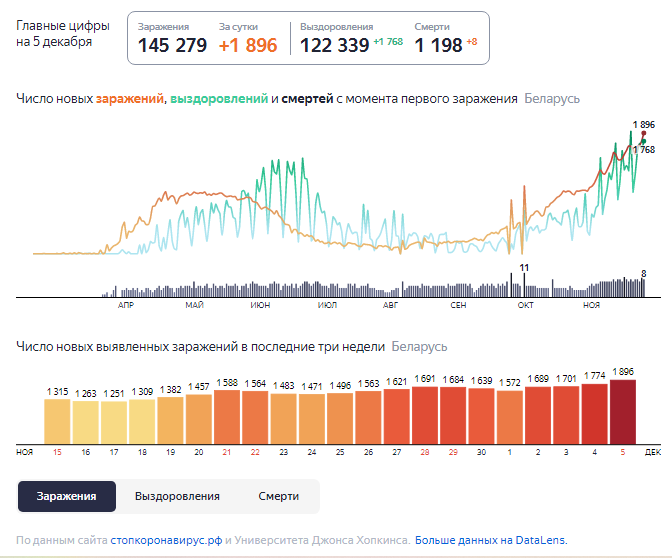Click Беларусь beside the line chart title
Viewport: 672px width, 558px height.
click(552, 99)
